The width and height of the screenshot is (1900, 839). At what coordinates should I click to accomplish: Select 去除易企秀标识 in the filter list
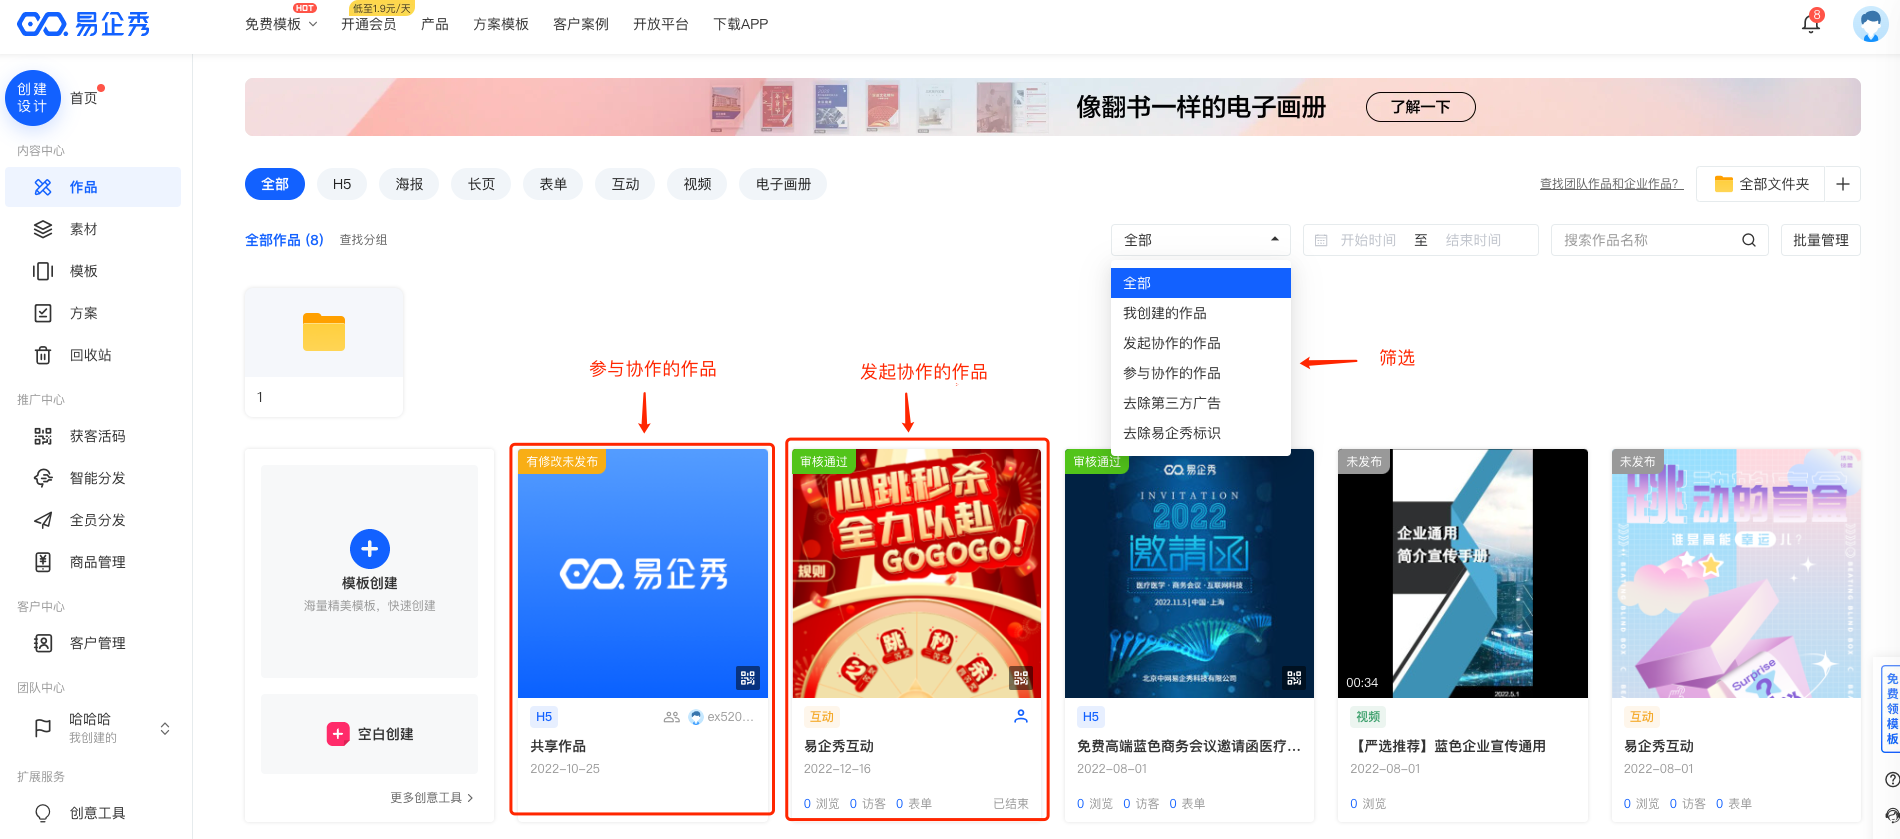click(x=1200, y=433)
